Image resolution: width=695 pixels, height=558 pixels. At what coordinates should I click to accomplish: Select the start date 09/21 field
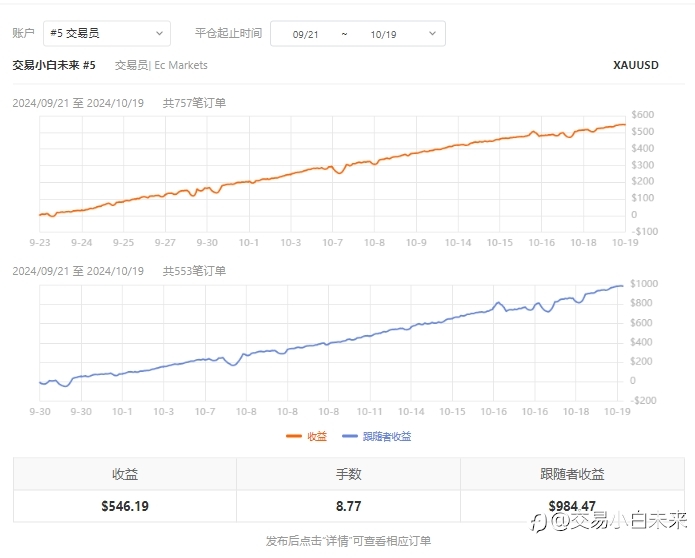(305, 35)
